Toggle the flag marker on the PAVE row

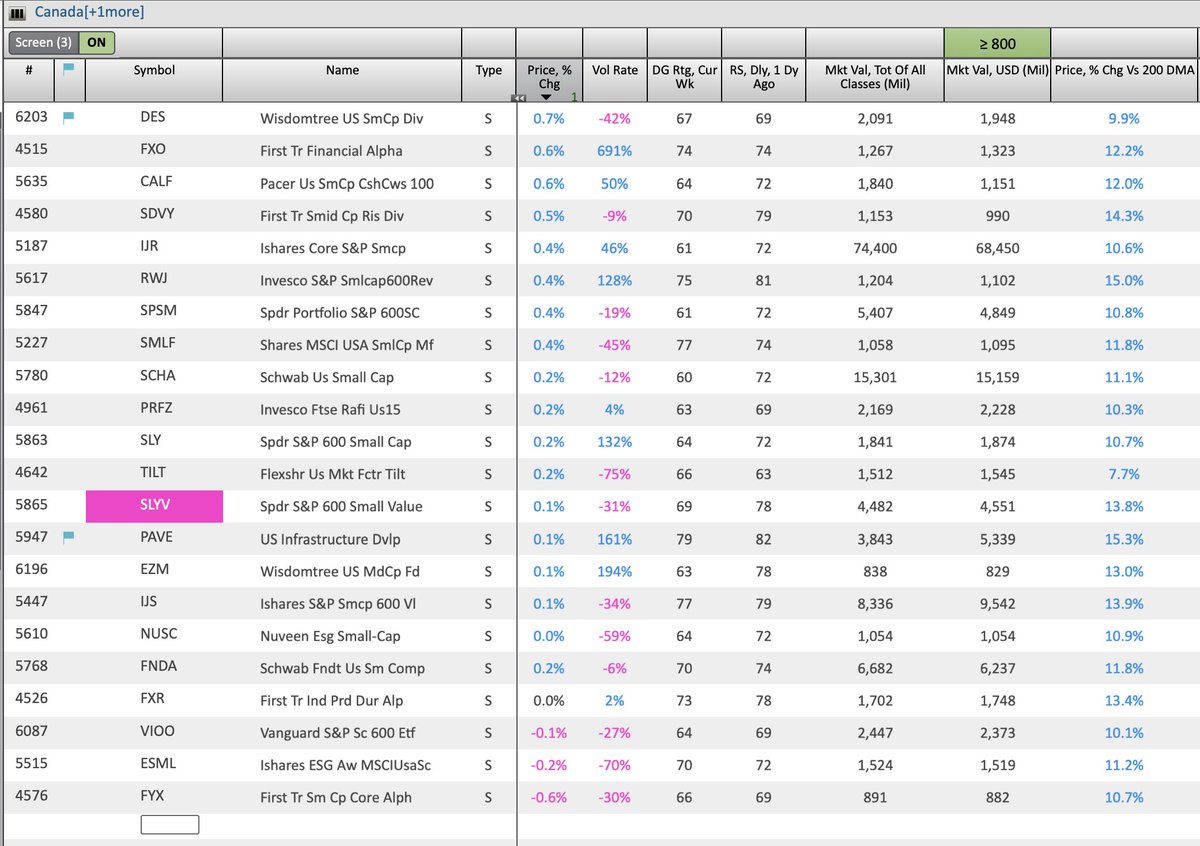click(70, 538)
